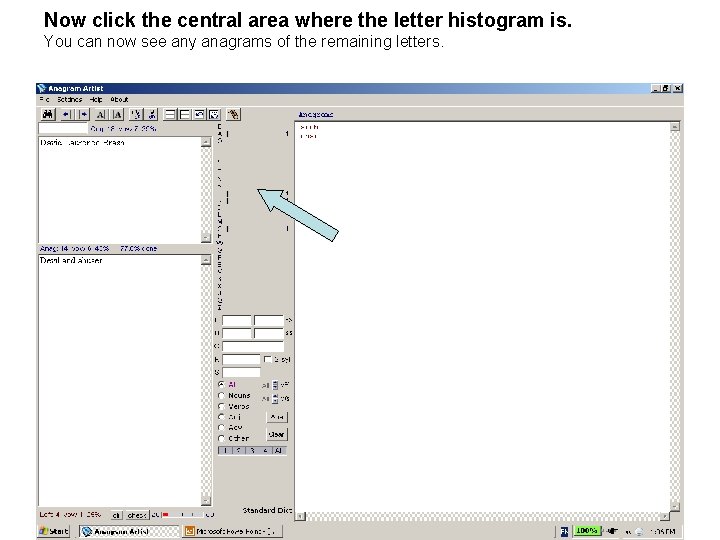Click the first input field in second filter row
The width and height of the screenshot is (720, 540).
click(236, 333)
